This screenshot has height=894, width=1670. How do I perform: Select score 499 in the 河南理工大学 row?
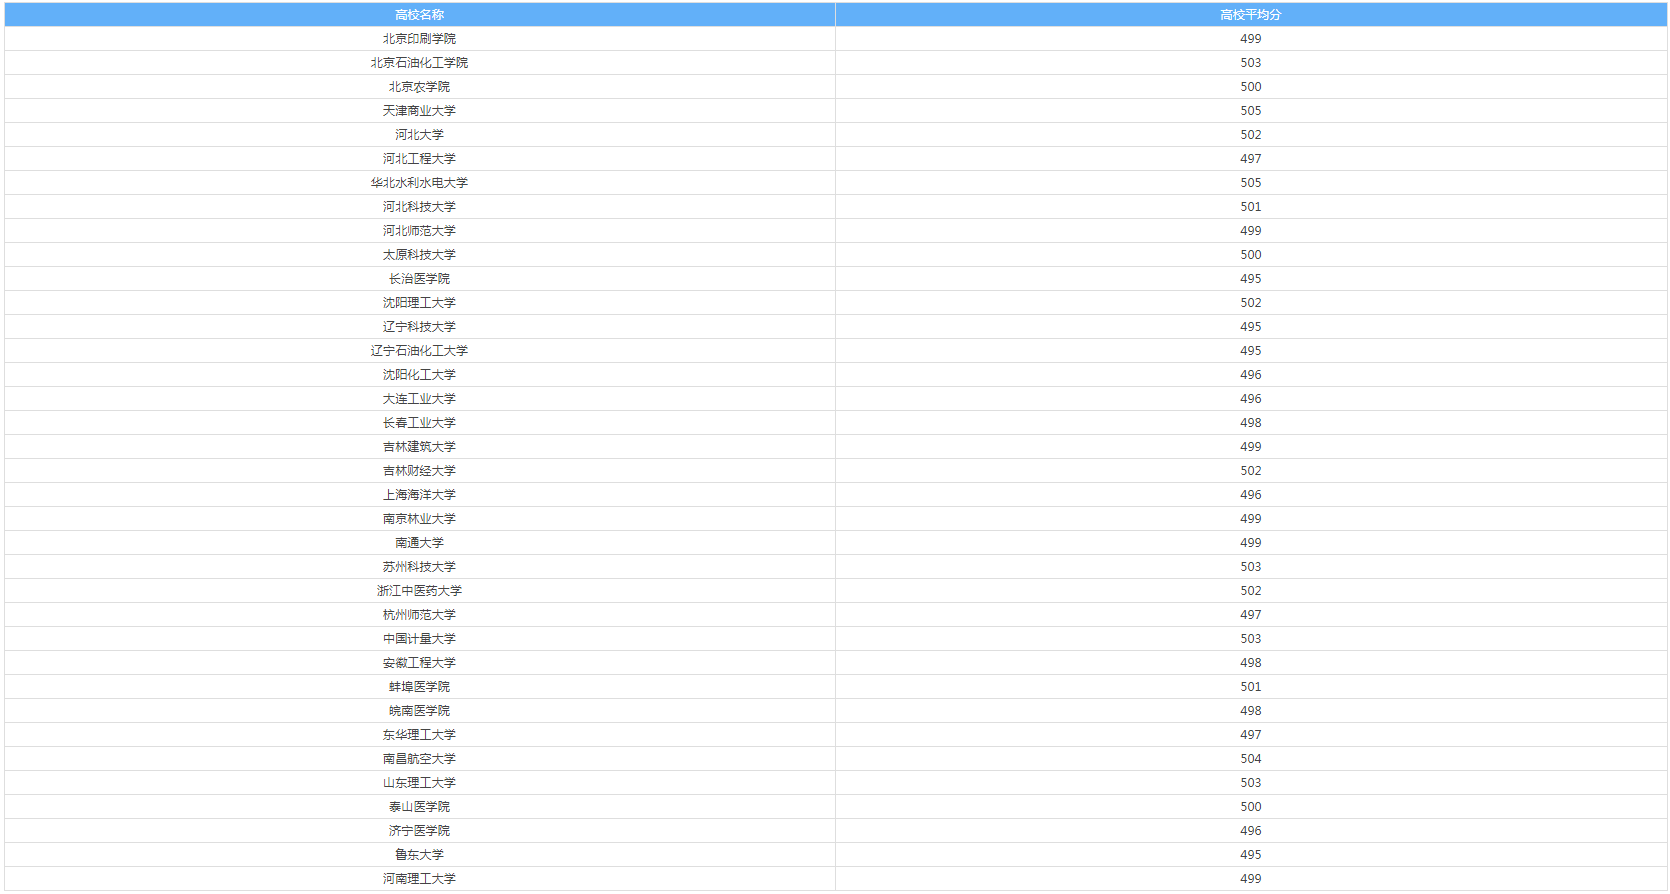[x=1251, y=879]
